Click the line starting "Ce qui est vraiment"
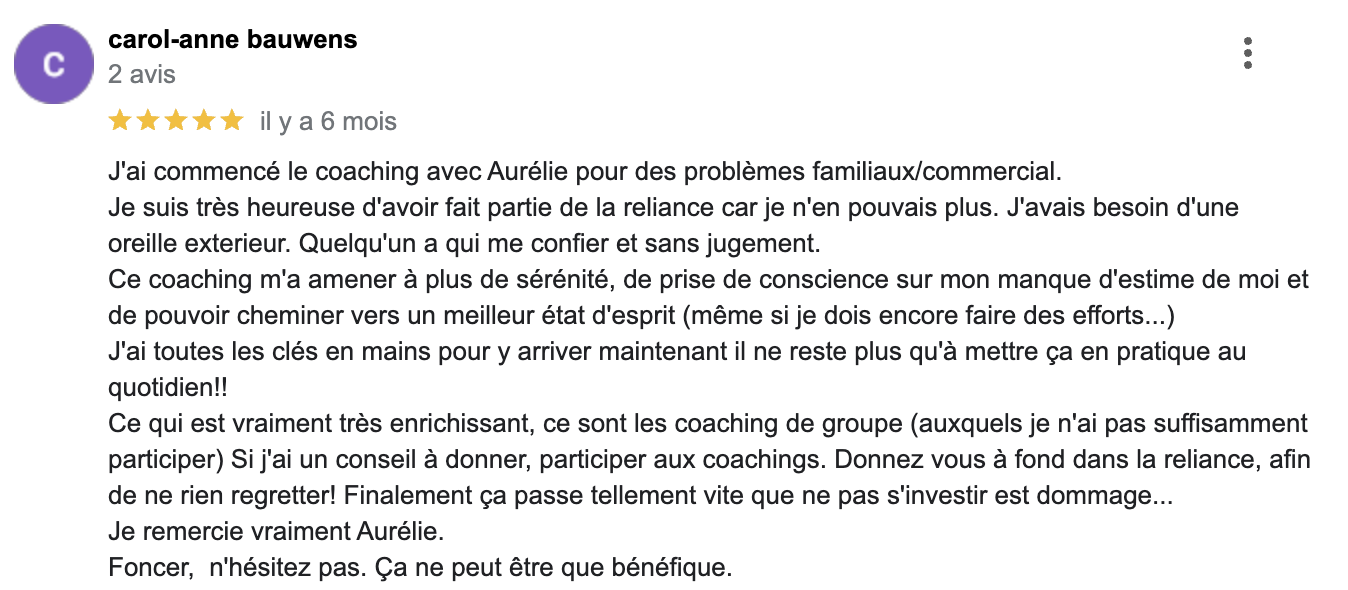1348x590 pixels. coord(708,424)
